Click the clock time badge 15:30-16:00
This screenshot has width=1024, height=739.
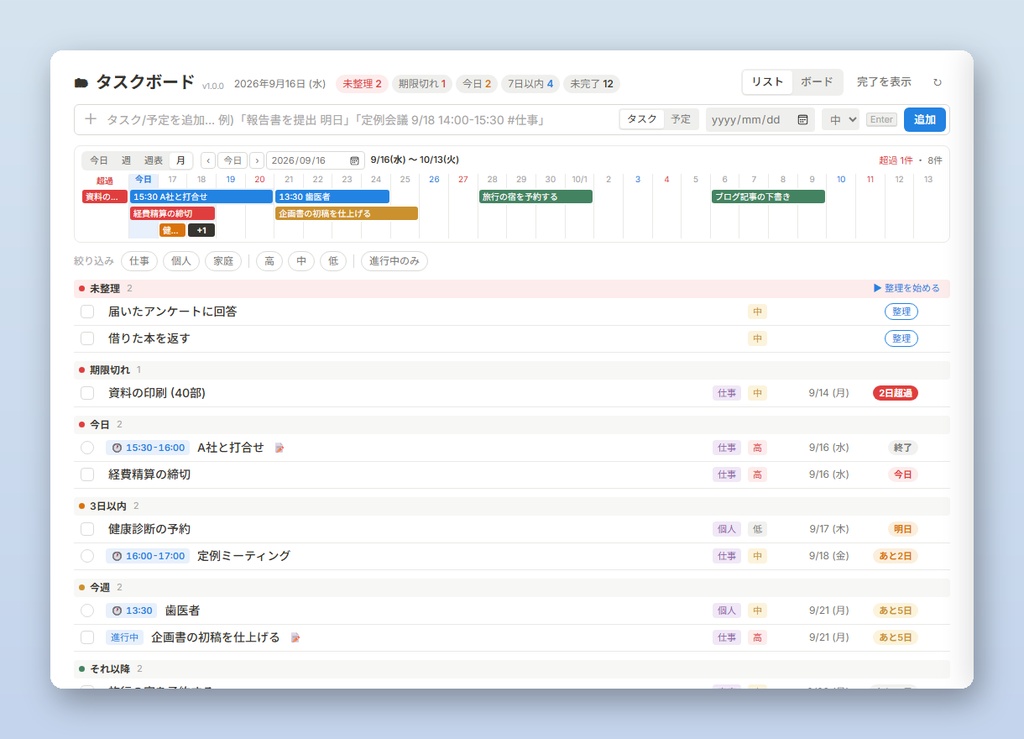(x=148, y=448)
